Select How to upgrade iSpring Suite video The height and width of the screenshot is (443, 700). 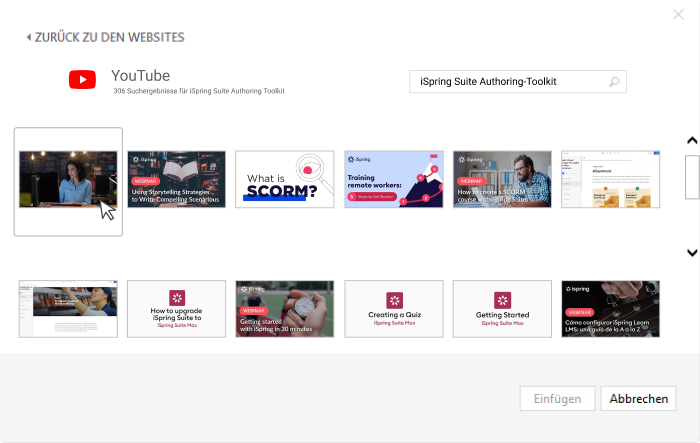pyautogui.click(x=176, y=309)
